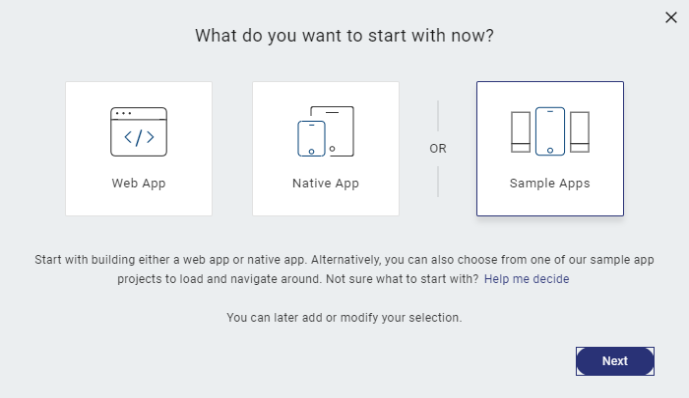This screenshot has height=398, width=689.
Task: Select the Web App browser-window icon
Action: pos(138,132)
